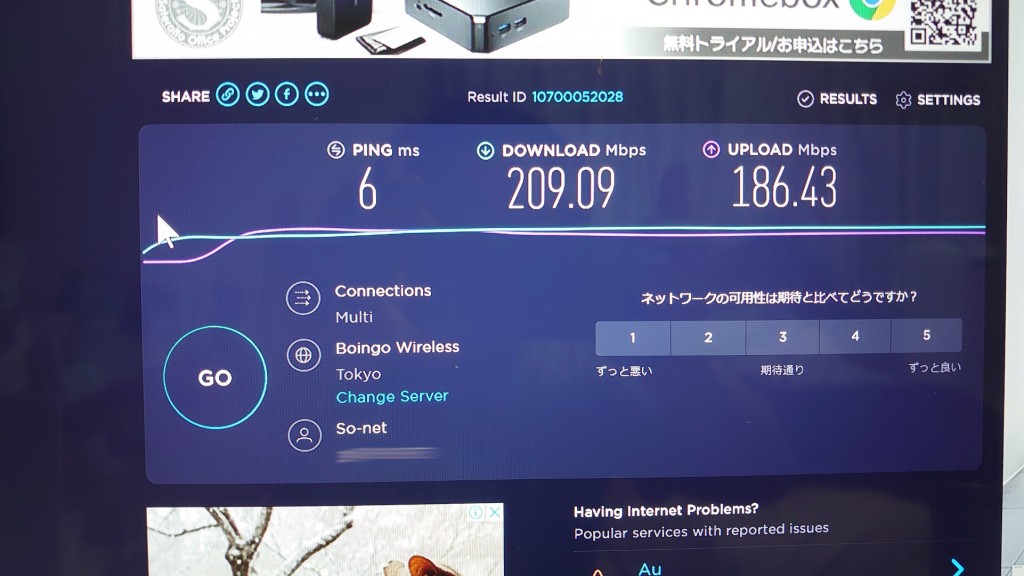
Task: Close the snowy tree advertisement
Action: click(x=495, y=513)
